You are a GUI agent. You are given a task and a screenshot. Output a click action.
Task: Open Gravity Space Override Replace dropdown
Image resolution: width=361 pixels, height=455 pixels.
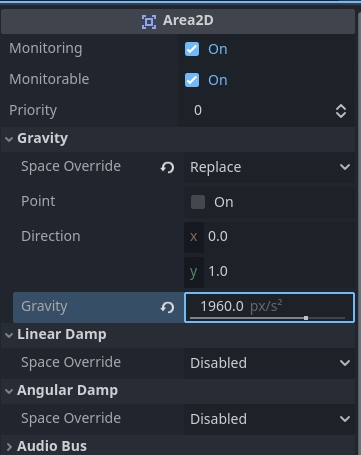[269, 167]
